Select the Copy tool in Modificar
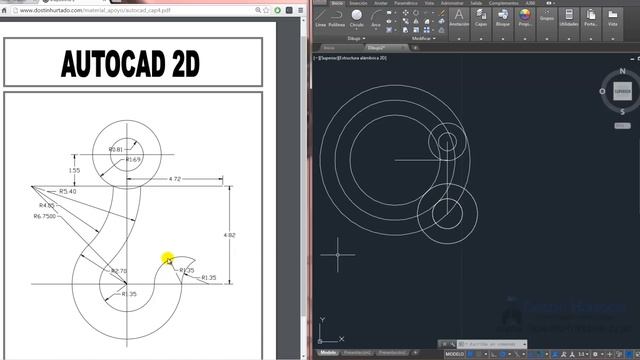This screenshot has width=640, height=360. coord(405,21)
